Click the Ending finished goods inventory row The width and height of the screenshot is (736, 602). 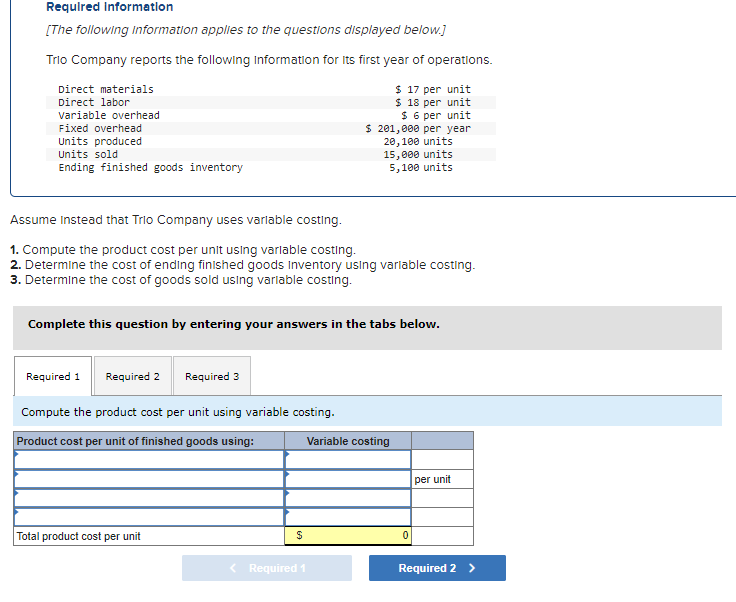(x=270, y=168)
